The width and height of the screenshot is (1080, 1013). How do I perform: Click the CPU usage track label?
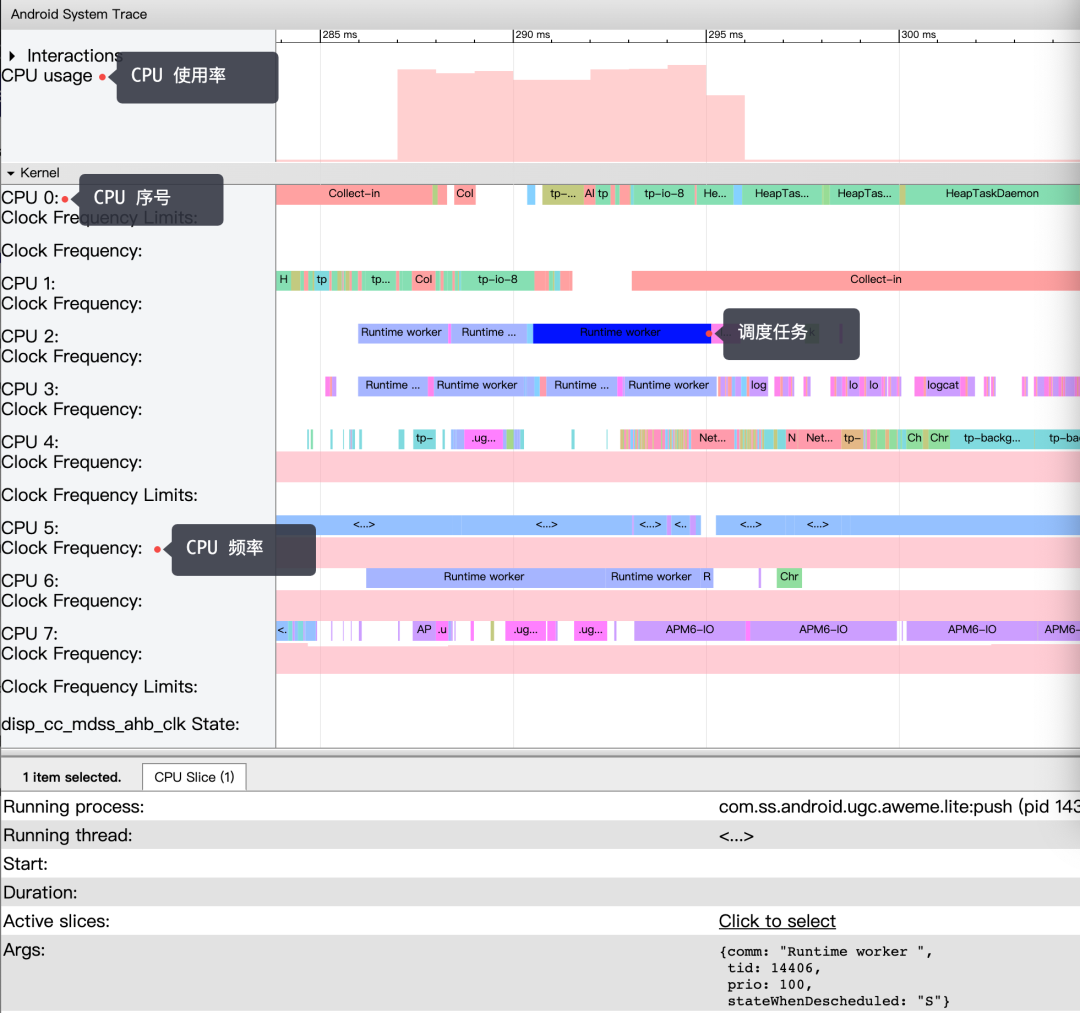(47, 76)
